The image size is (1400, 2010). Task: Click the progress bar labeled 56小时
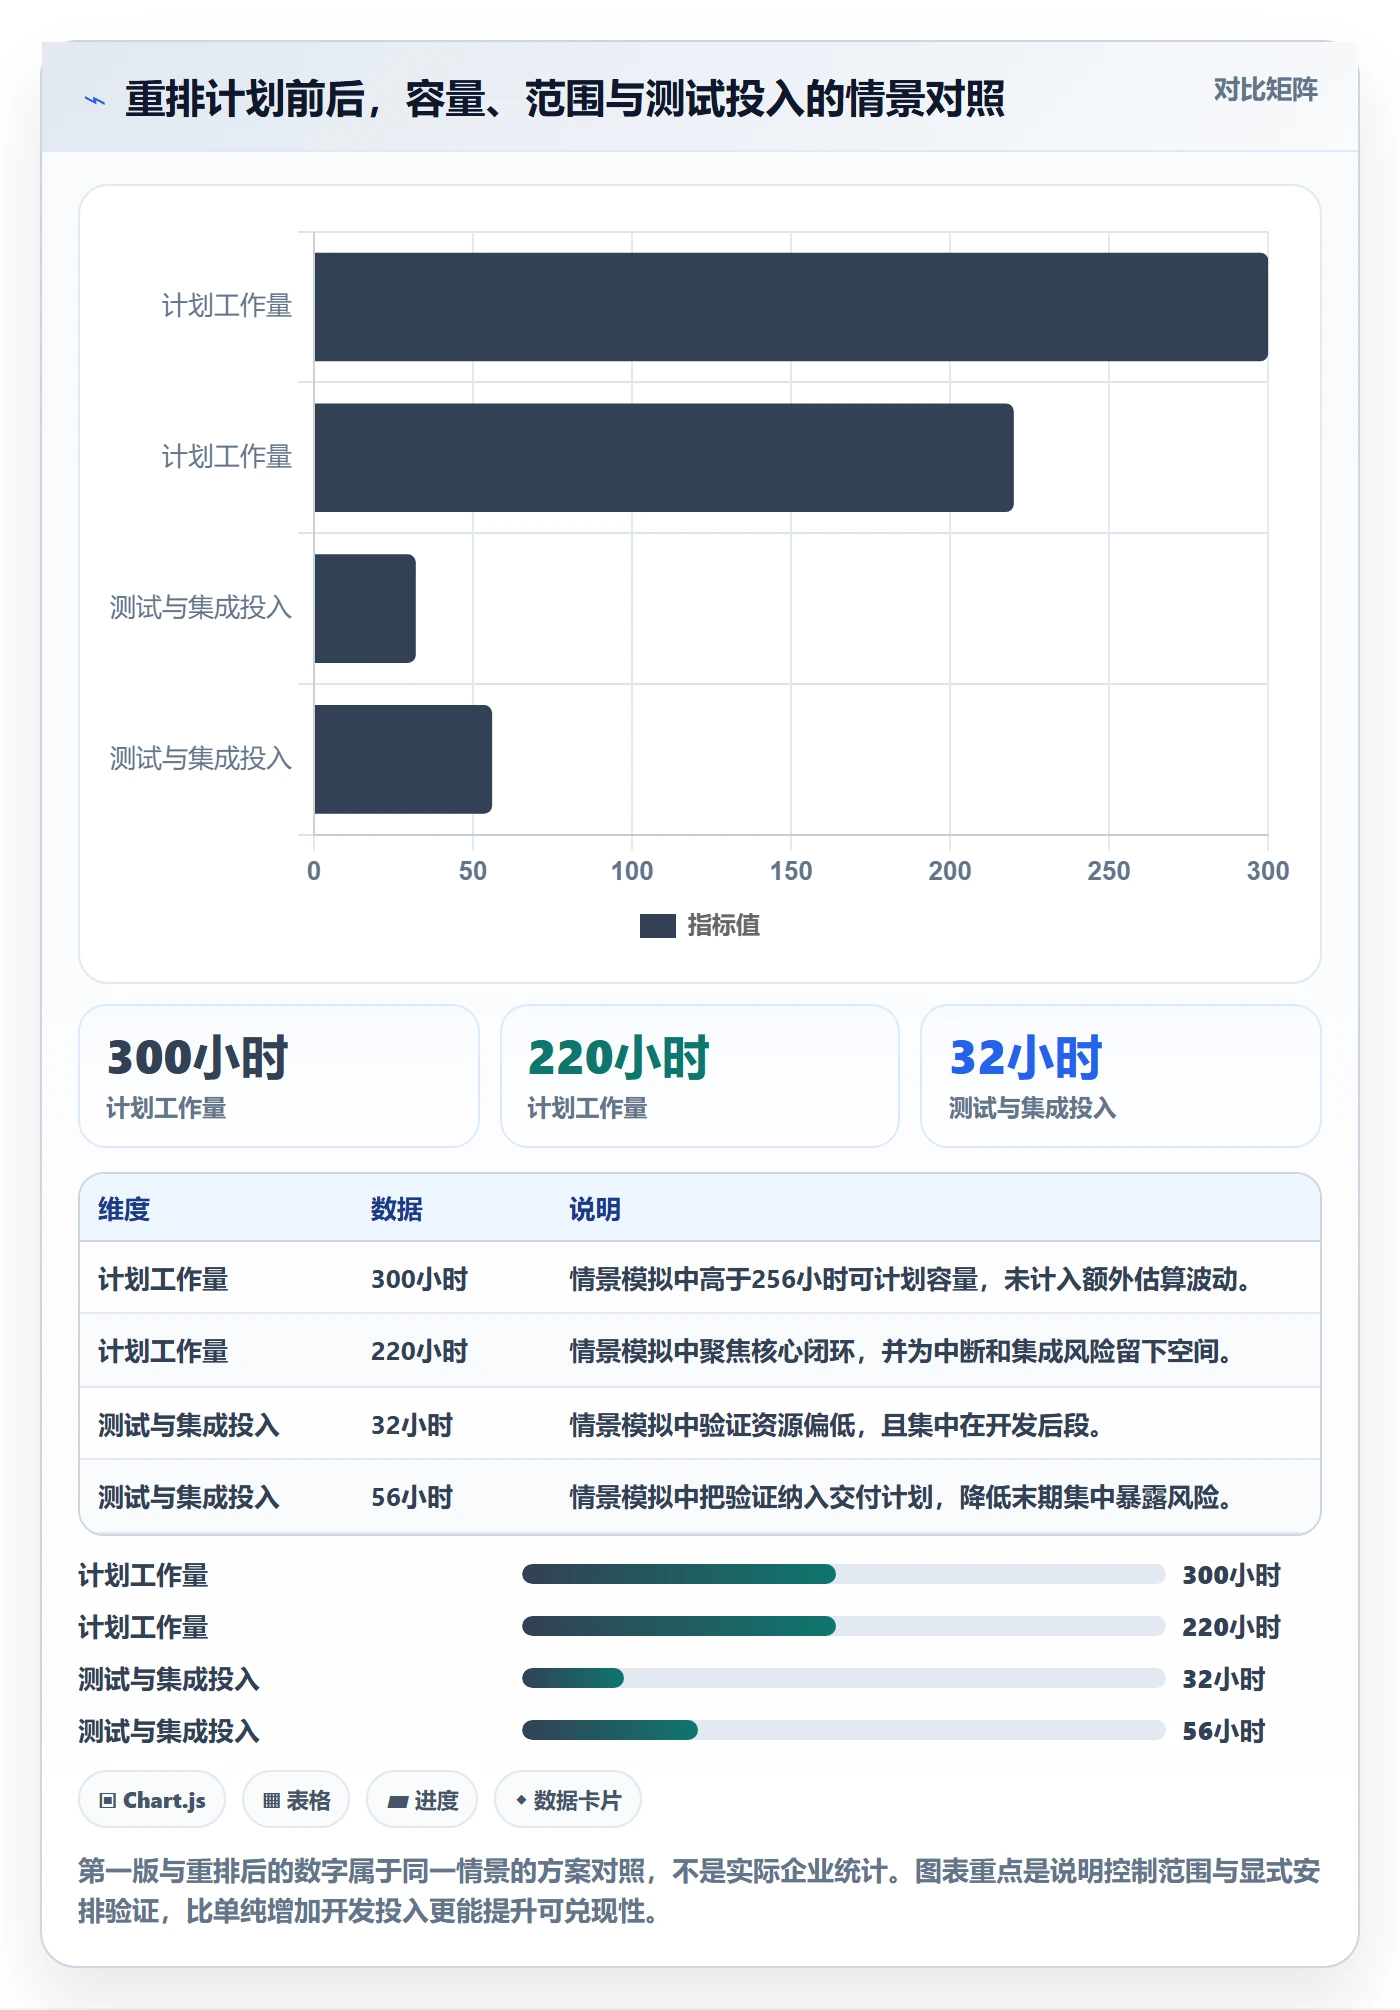843,1730
